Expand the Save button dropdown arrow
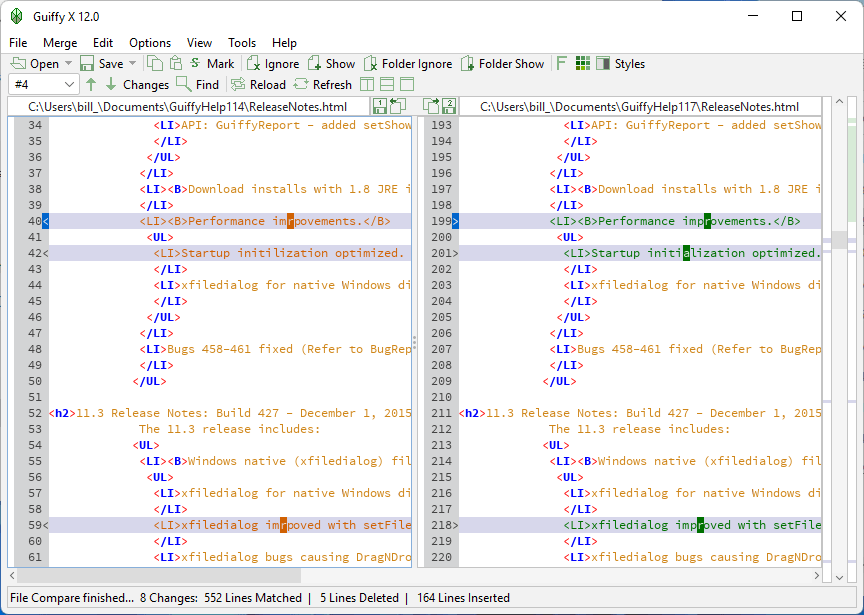The height and width of the screenshot is (615, 864). pos(133,64)
